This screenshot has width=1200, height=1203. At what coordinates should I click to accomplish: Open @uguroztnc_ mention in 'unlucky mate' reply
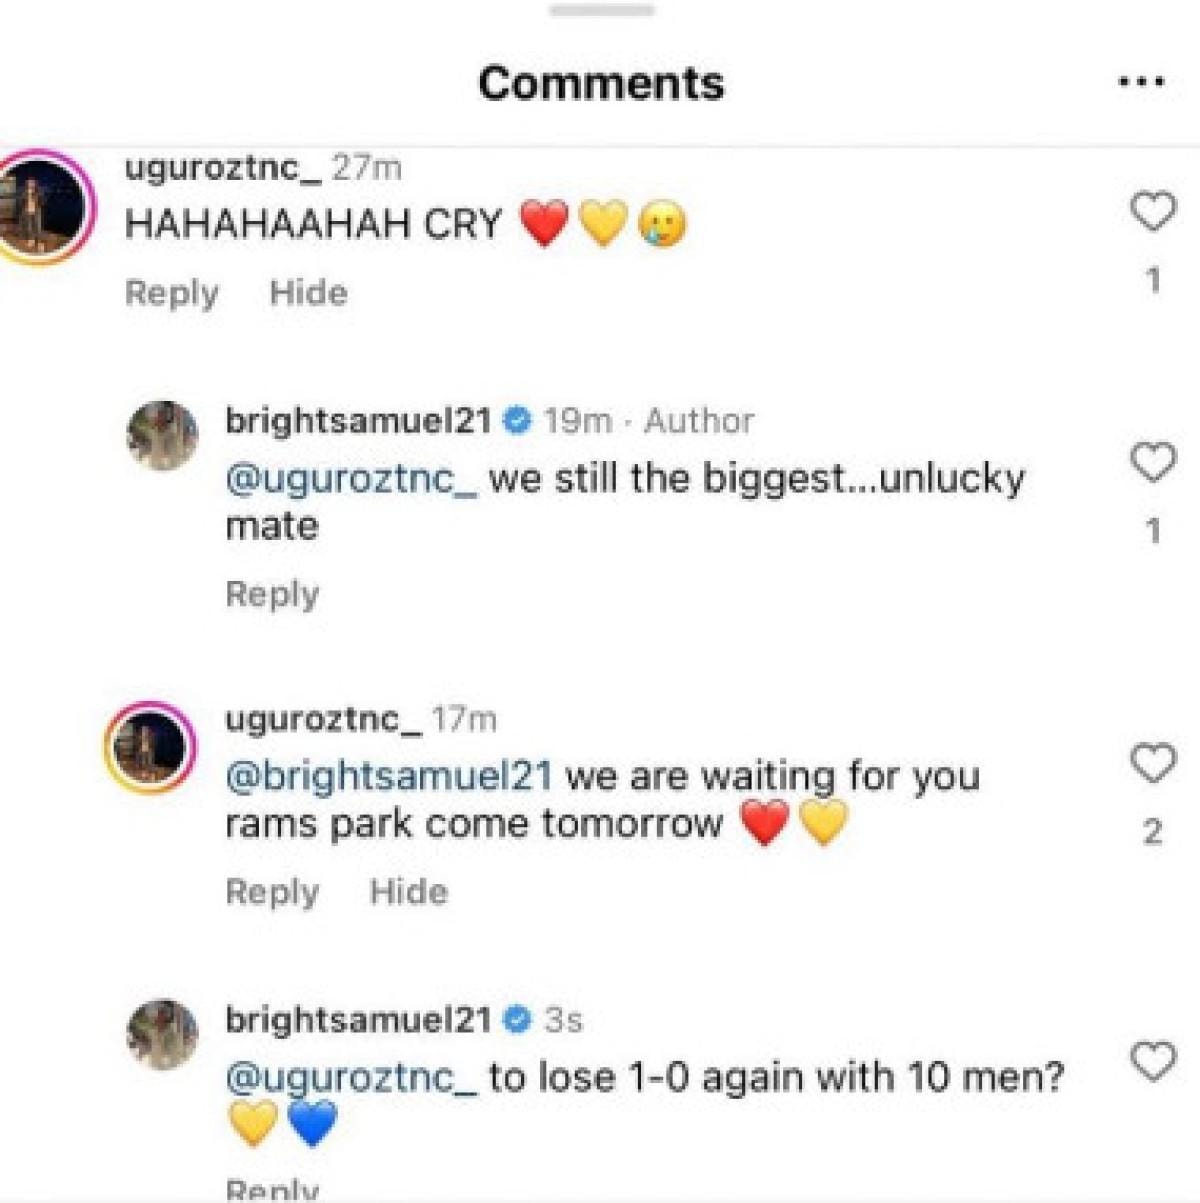[352, 479]
